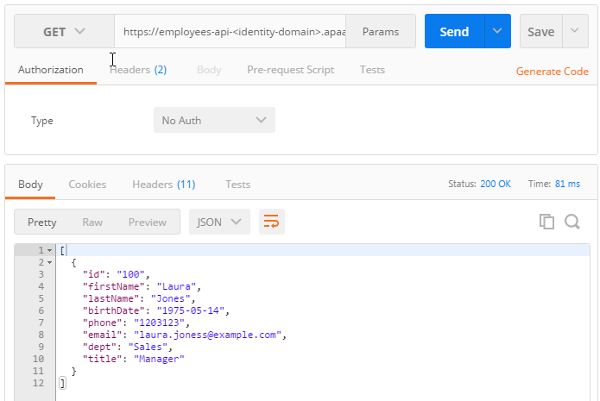Click the "Jones" last name value
600x401 pixels.
coord(170,298)
